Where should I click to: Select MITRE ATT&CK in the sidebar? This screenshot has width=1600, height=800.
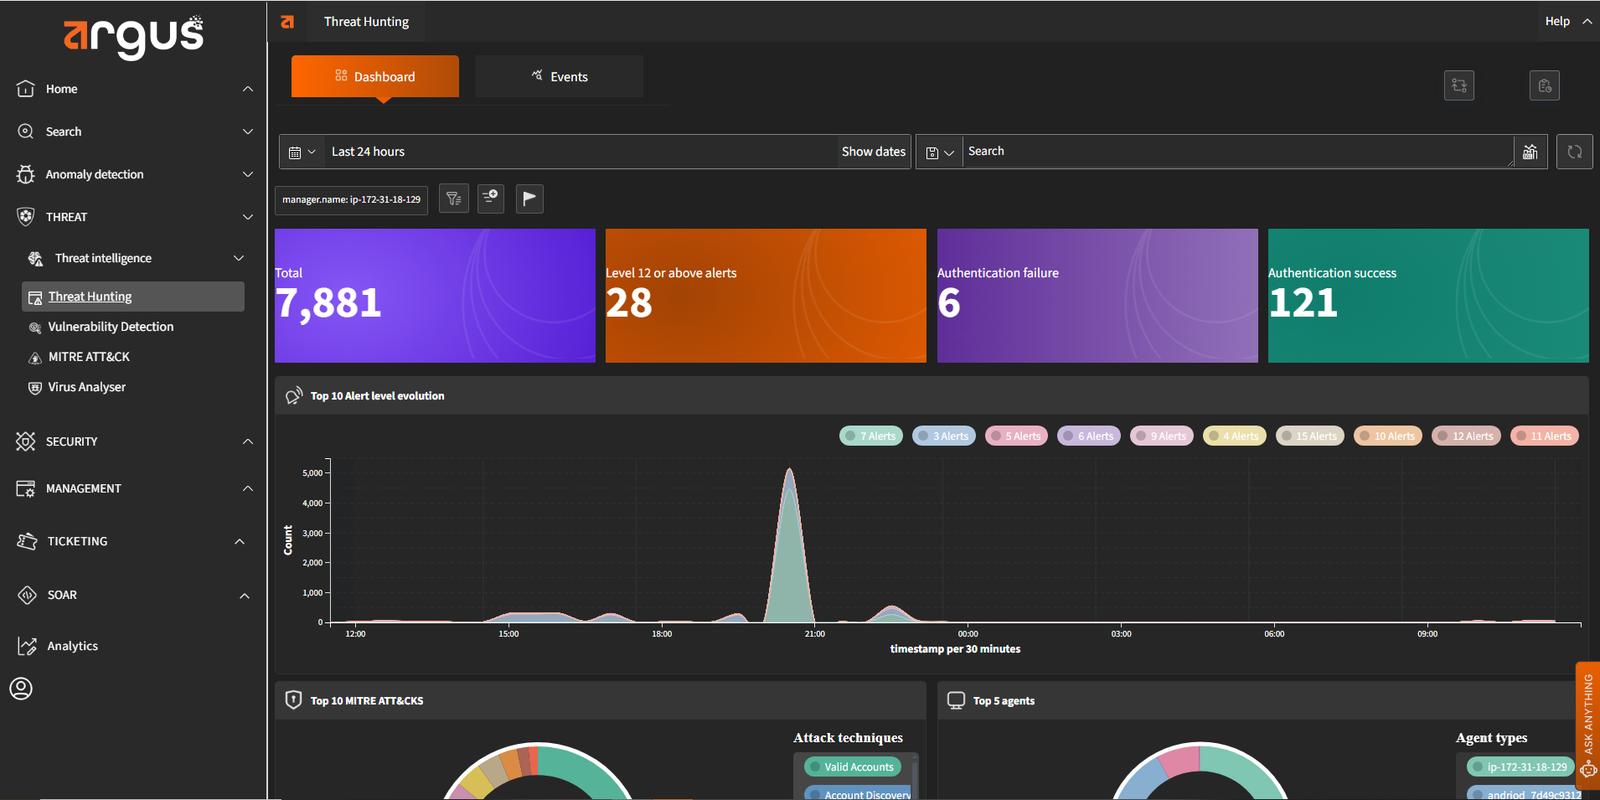click(89, 357)
